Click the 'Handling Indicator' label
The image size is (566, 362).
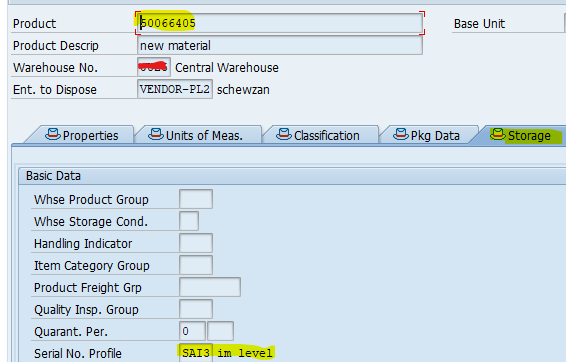[83, 244]
